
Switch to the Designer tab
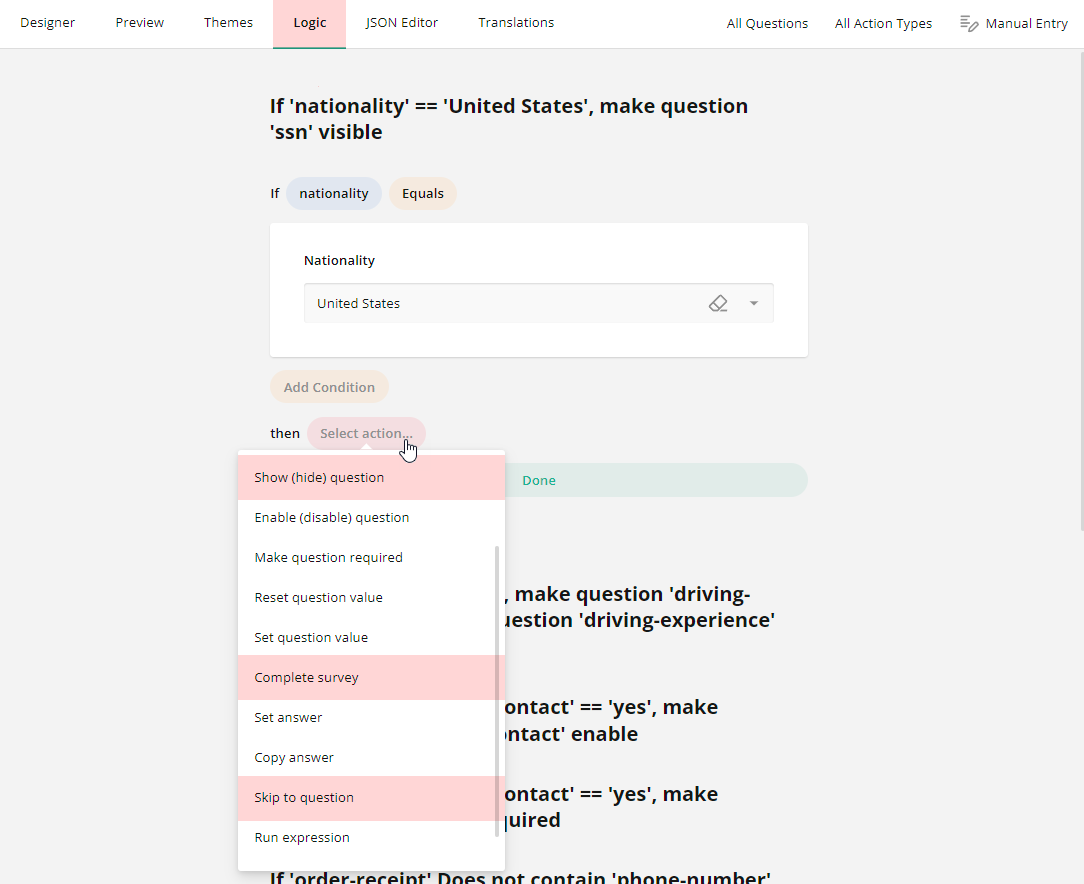click(x=47, y=22)
